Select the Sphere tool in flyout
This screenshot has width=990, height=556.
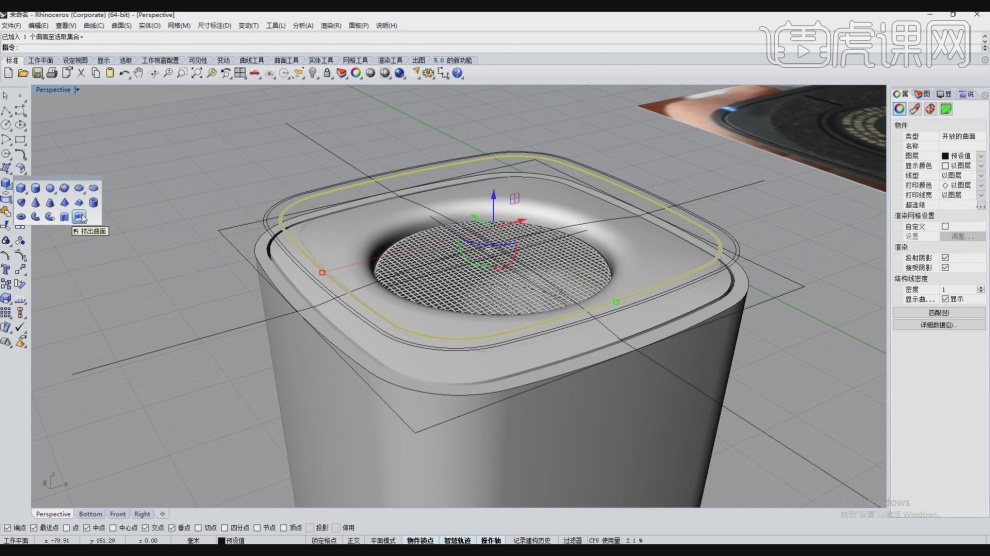point(50,188)
